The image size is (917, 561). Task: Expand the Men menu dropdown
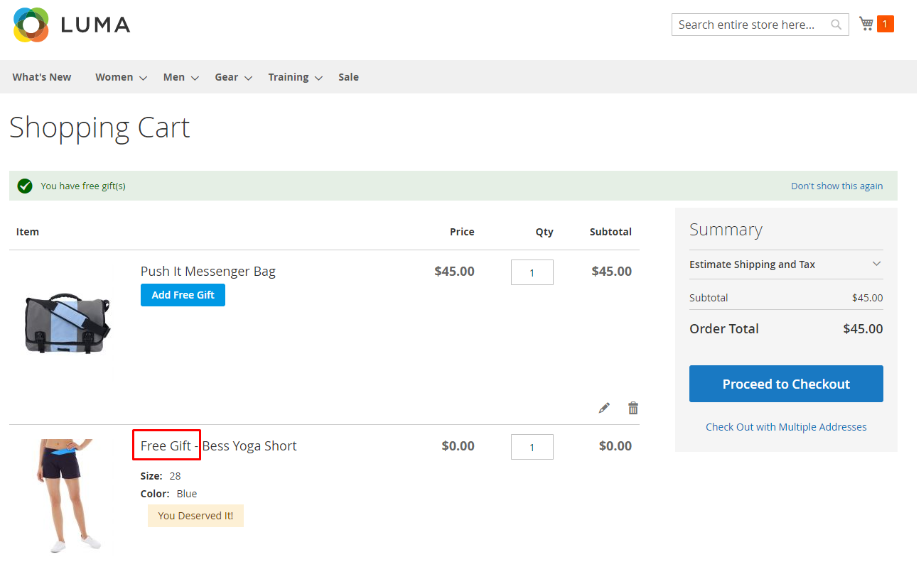pyautogui.click(x=181, y=77)
